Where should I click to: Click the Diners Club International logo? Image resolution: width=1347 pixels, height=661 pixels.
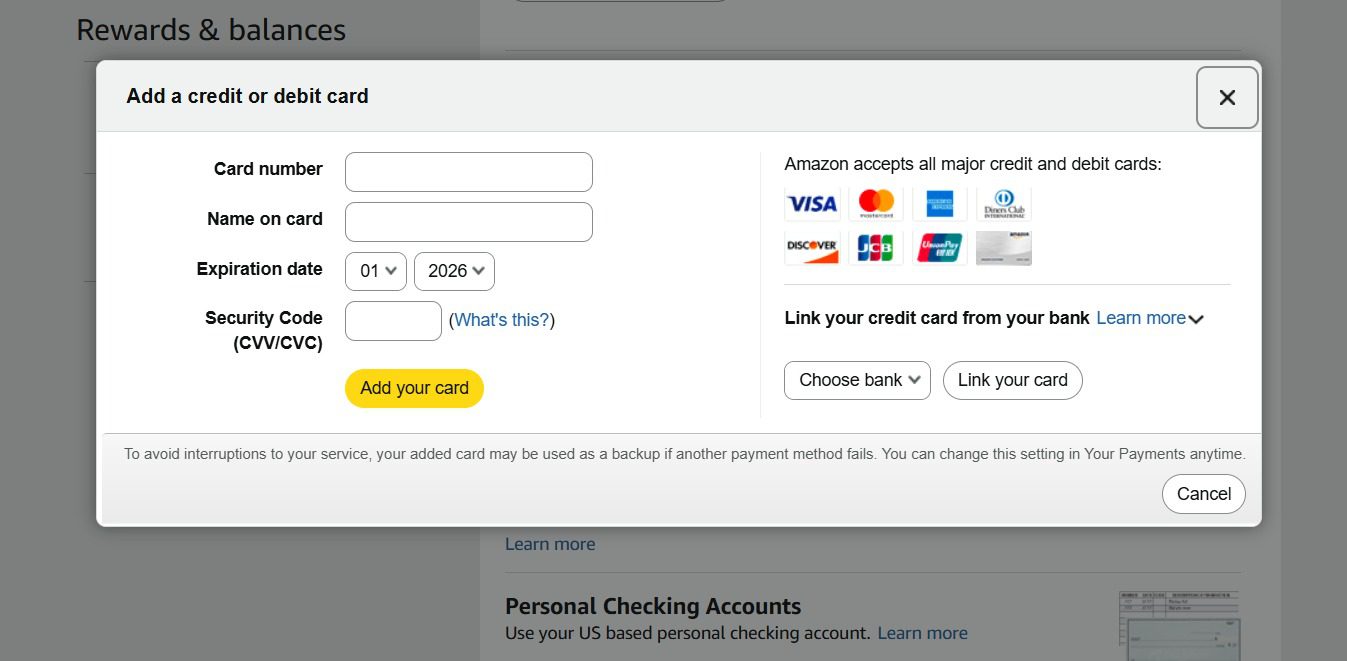1003,203
